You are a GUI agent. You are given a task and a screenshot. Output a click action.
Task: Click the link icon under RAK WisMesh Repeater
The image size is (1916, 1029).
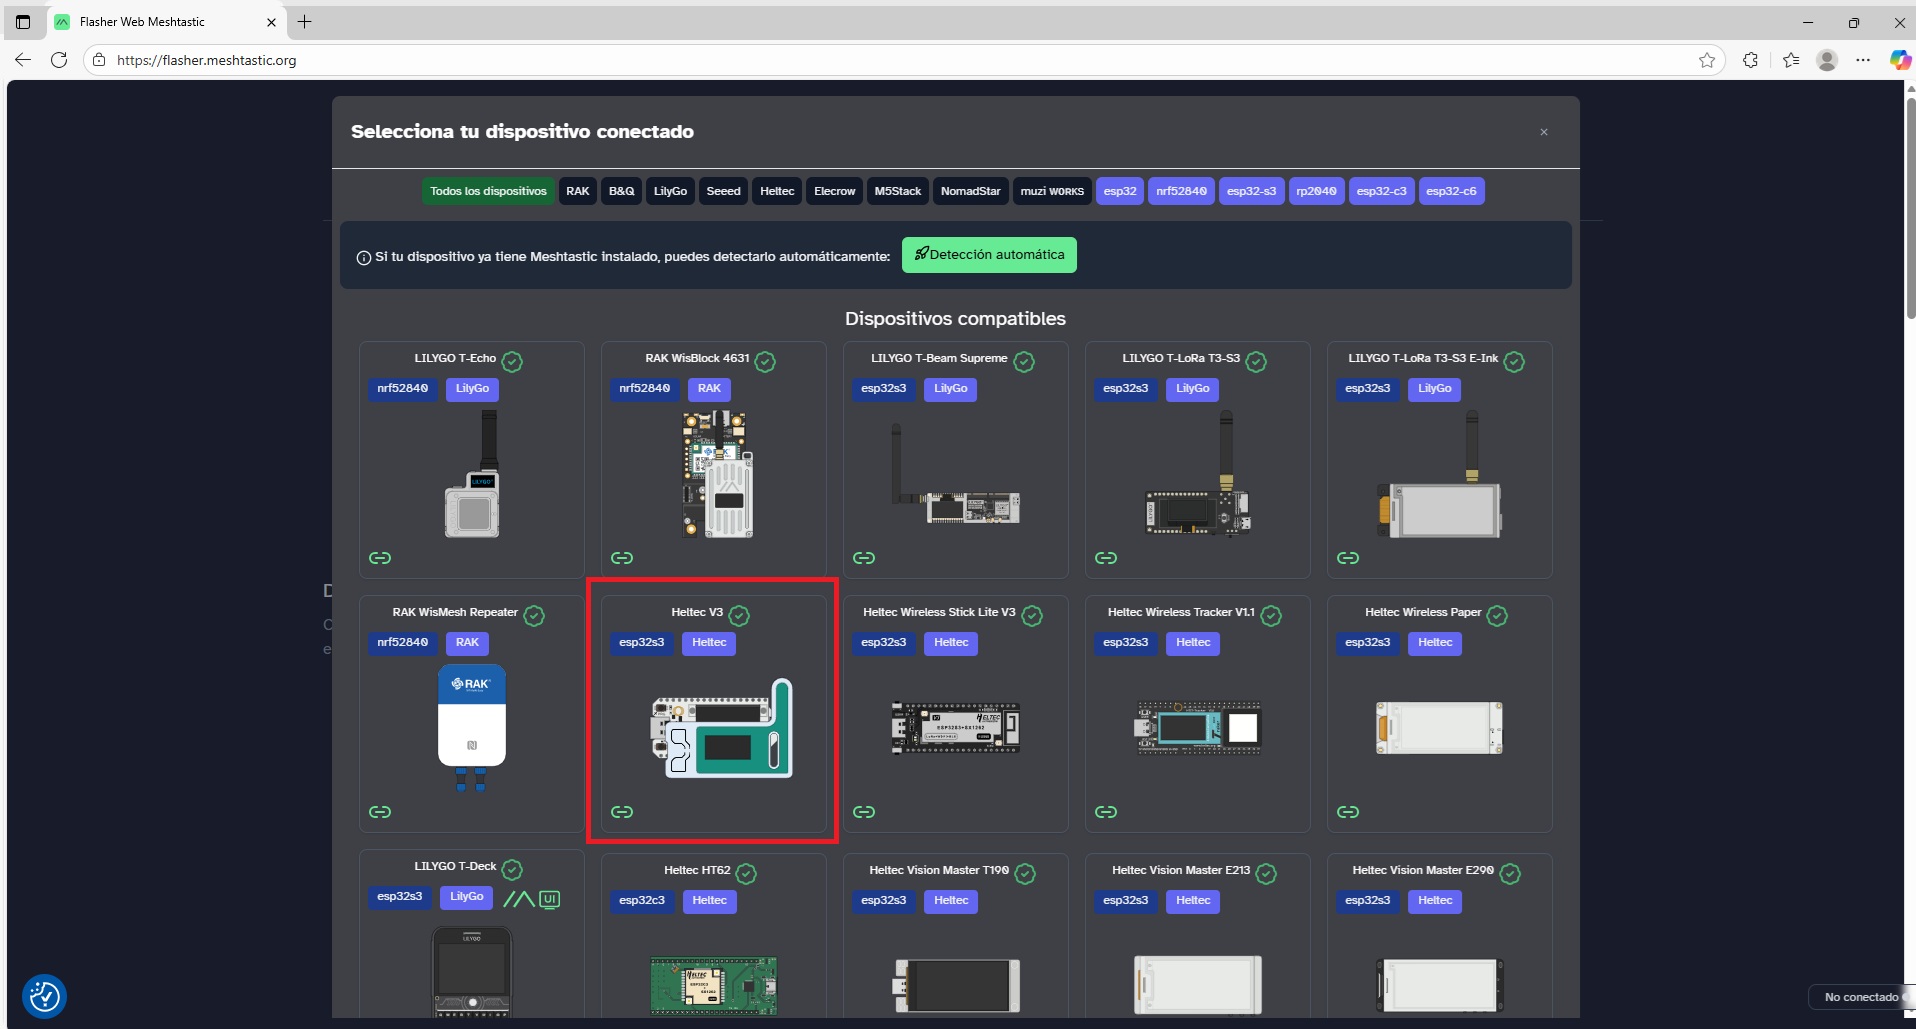[380, 812]
